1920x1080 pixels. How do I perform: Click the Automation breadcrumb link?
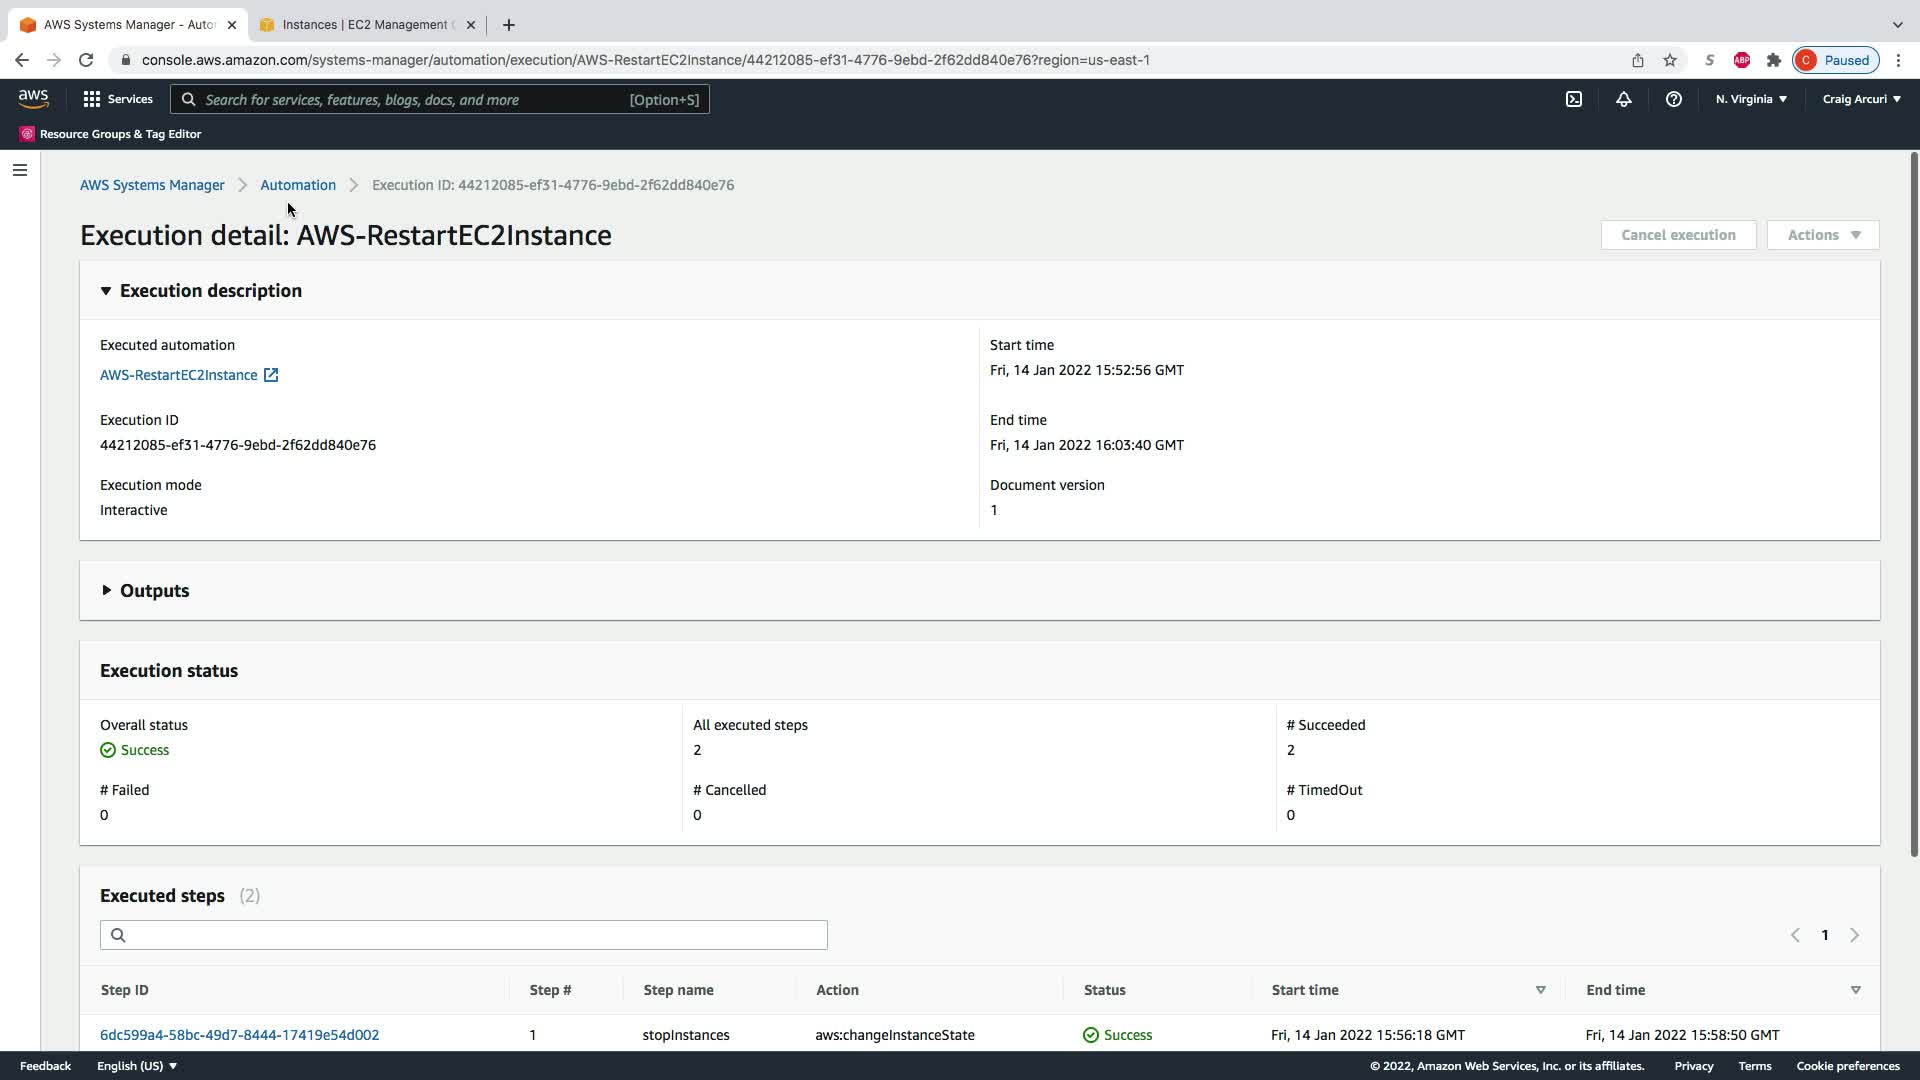coord(298,185)
